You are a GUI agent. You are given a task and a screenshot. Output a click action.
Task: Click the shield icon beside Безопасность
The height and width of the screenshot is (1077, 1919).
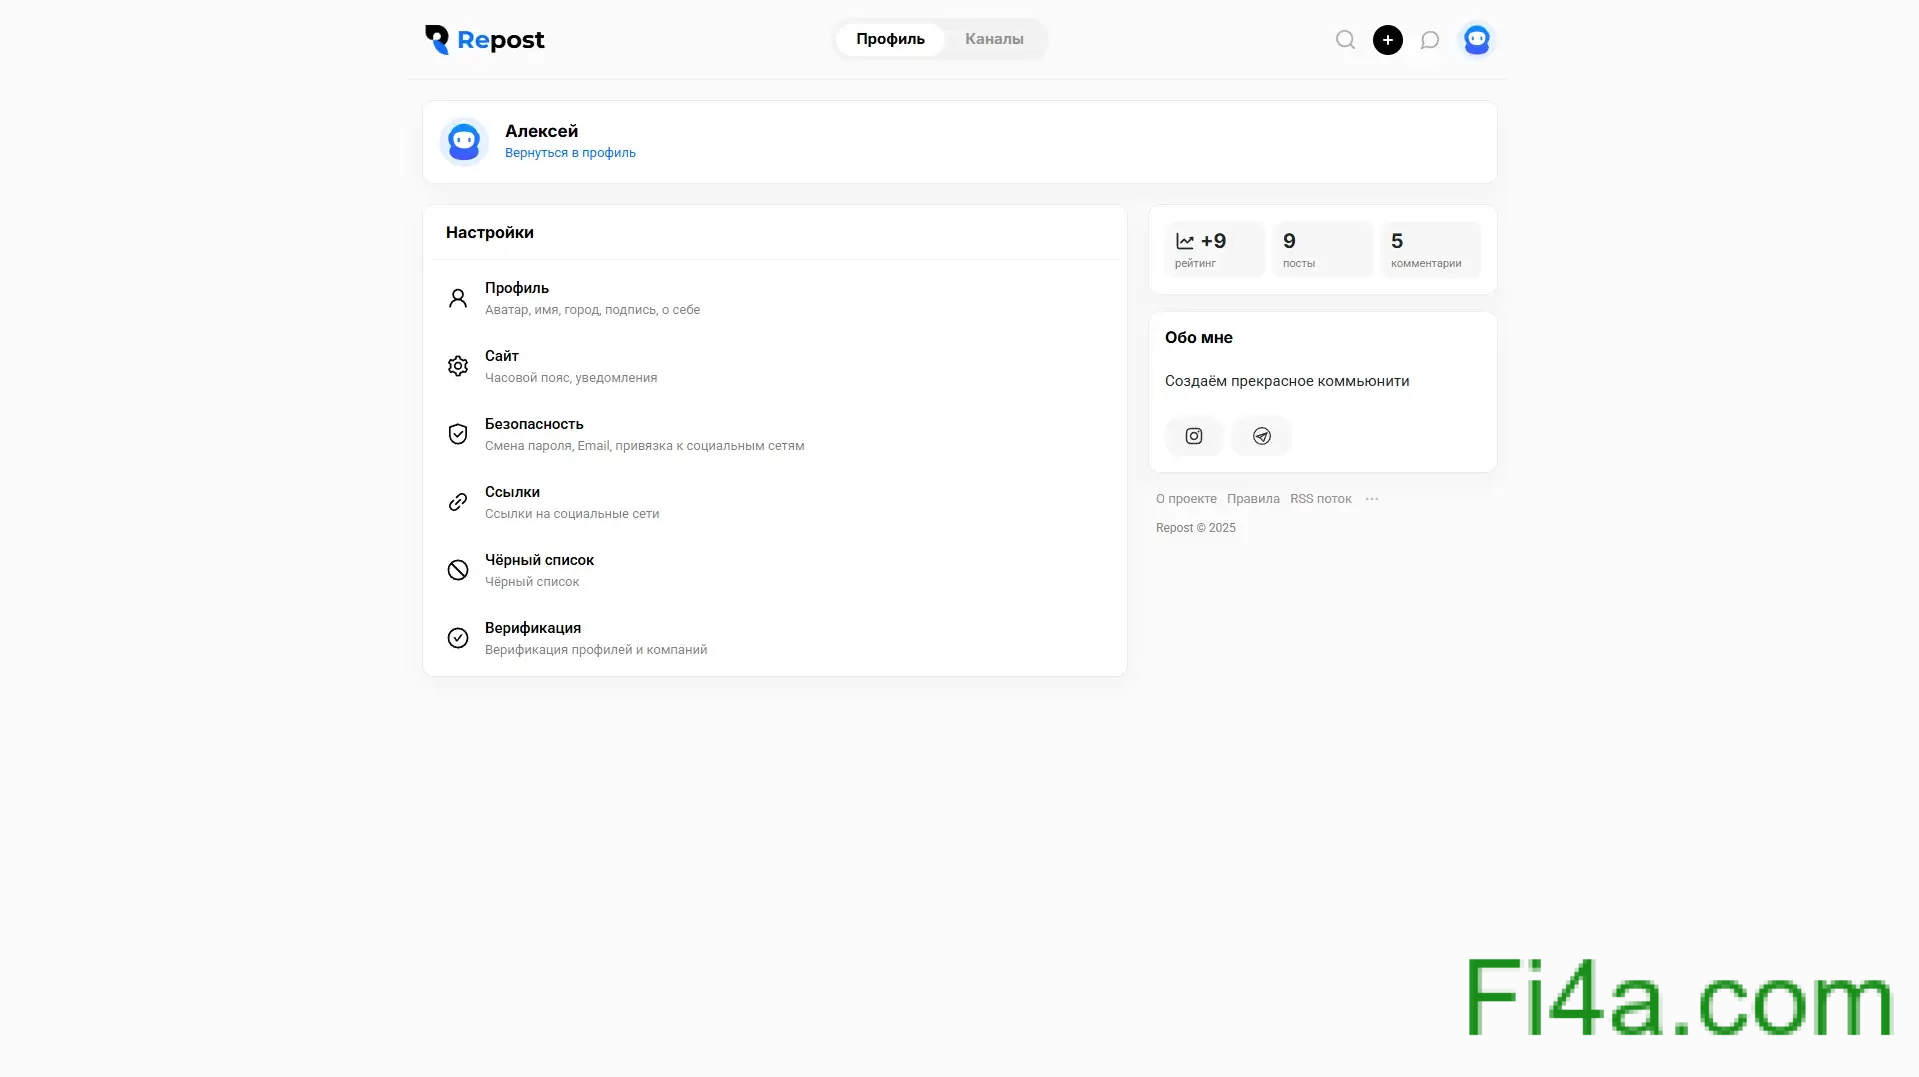458,434
